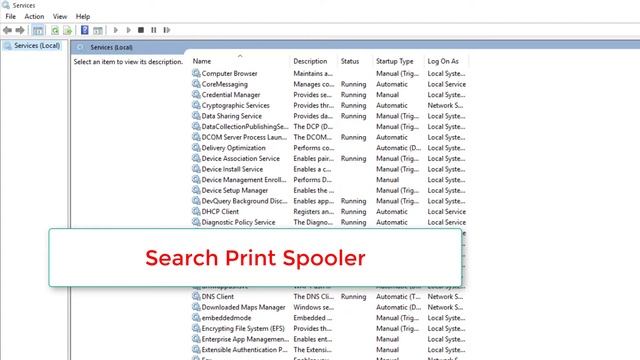
Task: Click the Show/Hide Action Pane toolbar icon
Action: pyautogui.click(x=98, y=30)
